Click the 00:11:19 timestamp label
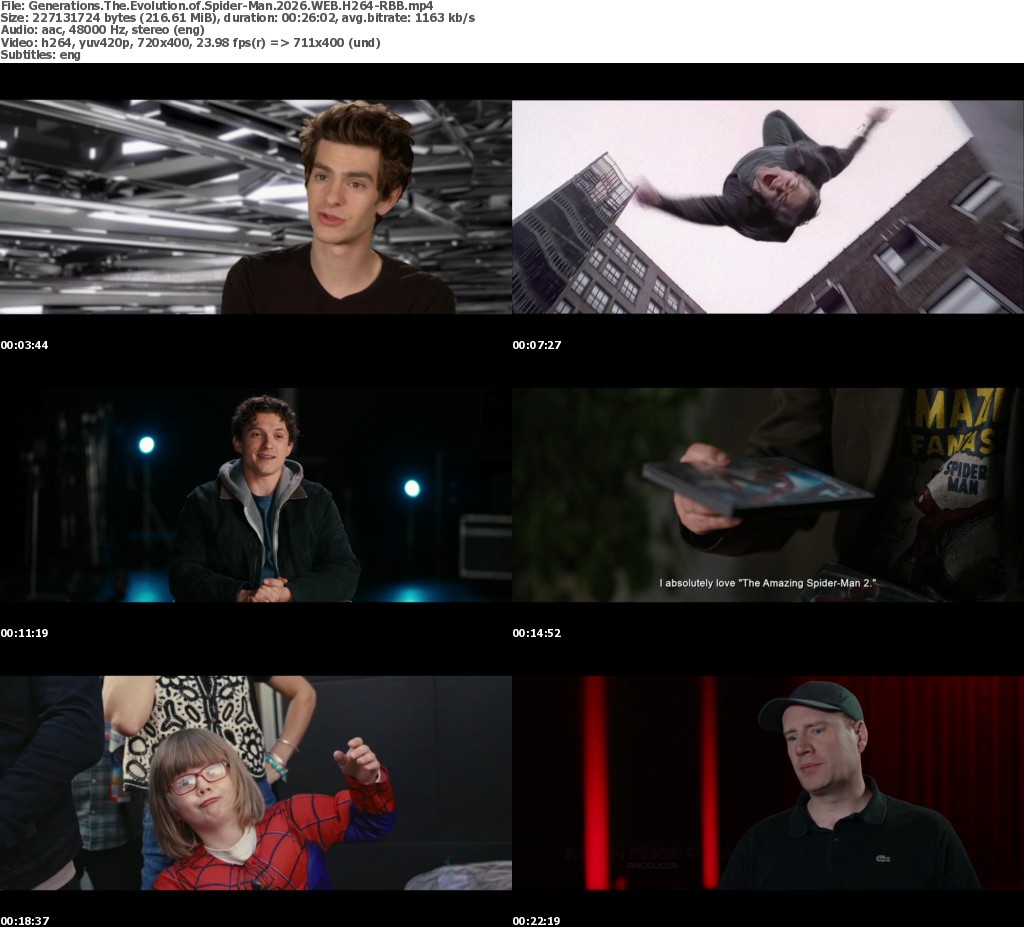The width and height of the screenshot is (1024, 927). tap(24, 633)
